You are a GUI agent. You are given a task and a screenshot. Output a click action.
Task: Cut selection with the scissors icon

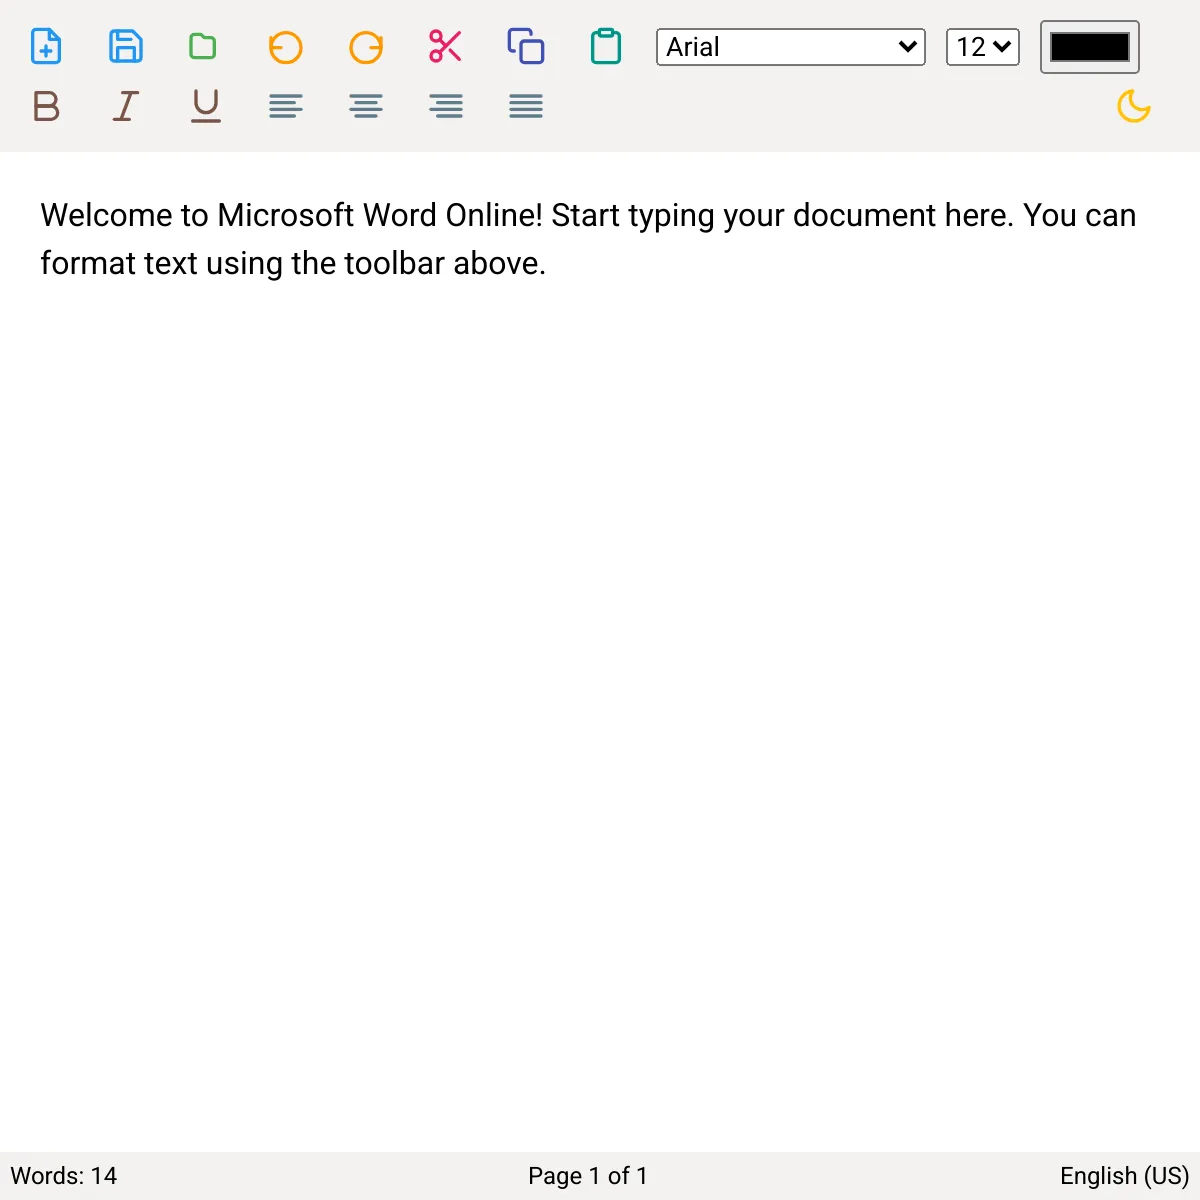pyautogui.click(x=446, y=47)
